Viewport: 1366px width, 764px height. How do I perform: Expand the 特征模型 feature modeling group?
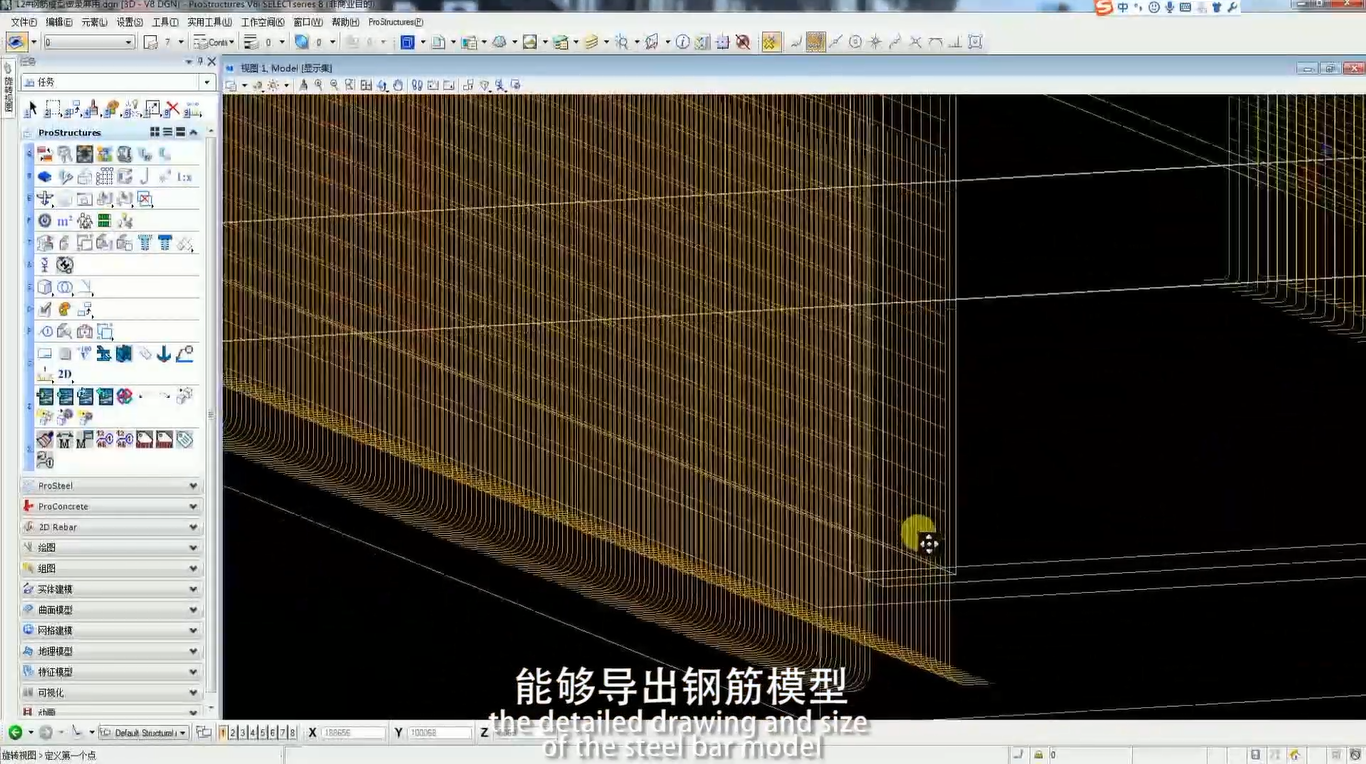tap(110, 672)
